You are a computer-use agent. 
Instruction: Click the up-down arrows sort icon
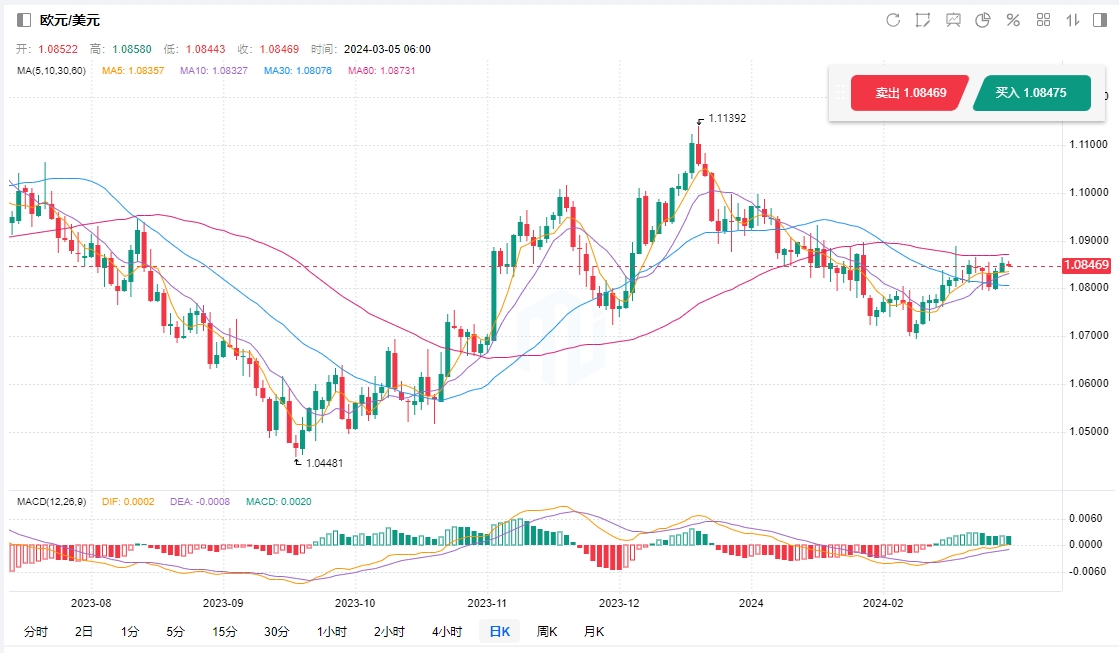coord(1073,20)
